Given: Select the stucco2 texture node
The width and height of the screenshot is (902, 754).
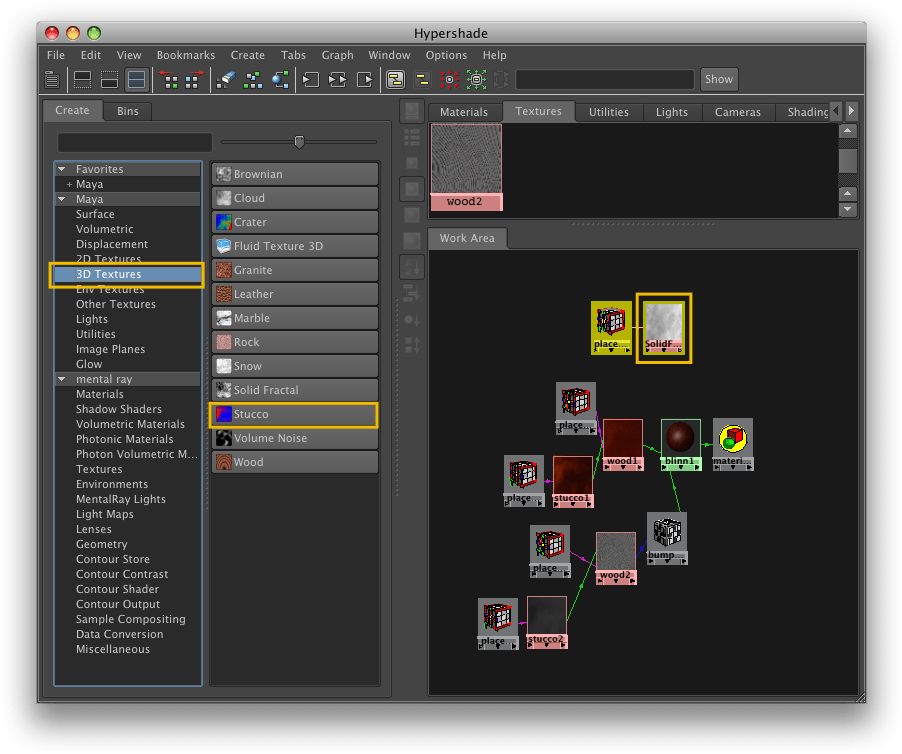Looking at the screenshot, I should pyautogui.click(x=546, y=622).
